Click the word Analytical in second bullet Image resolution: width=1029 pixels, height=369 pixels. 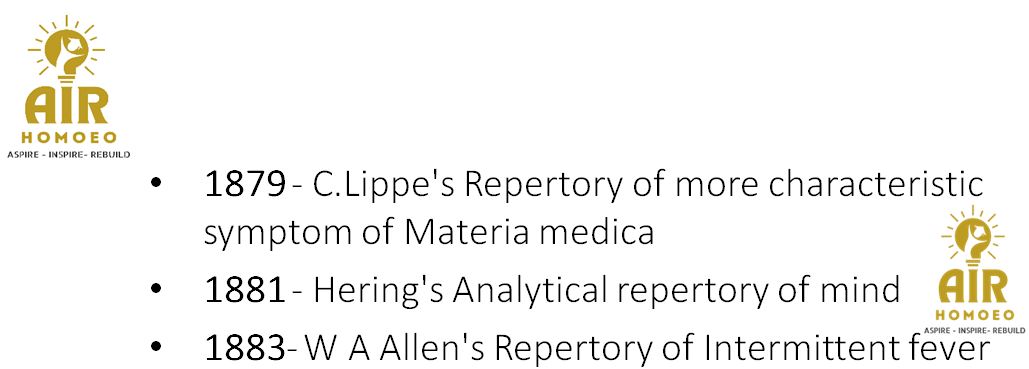(511, 292)
